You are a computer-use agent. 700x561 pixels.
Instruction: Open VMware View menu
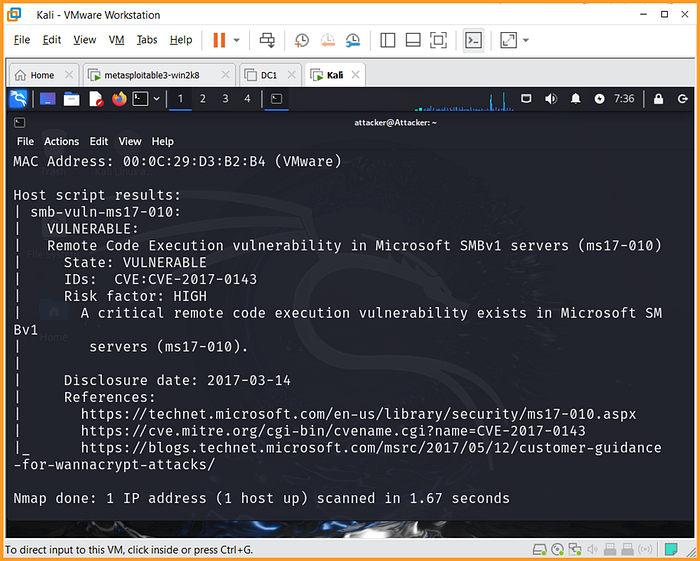pyautogui.click(x=85, y=40)
